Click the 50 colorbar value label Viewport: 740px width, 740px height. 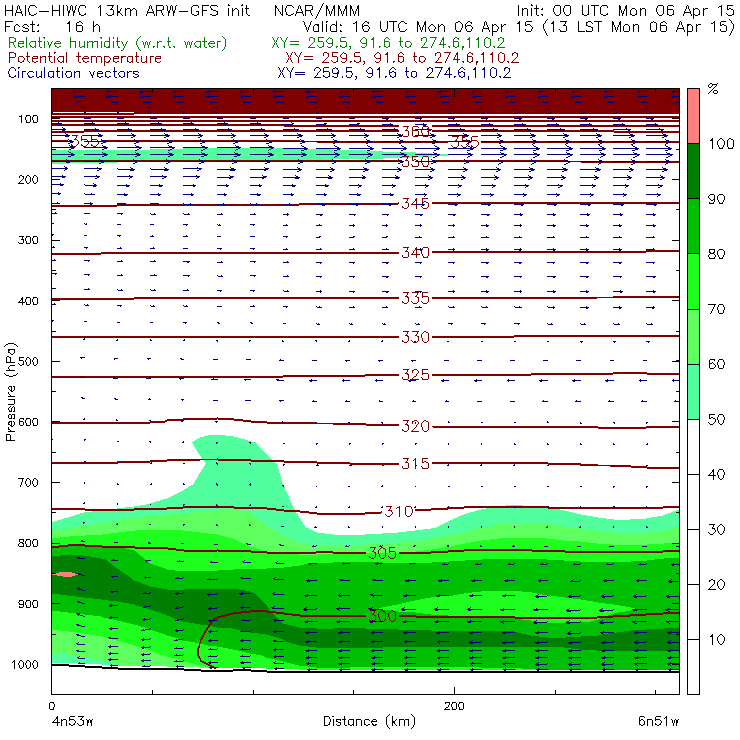coord(716,420)
